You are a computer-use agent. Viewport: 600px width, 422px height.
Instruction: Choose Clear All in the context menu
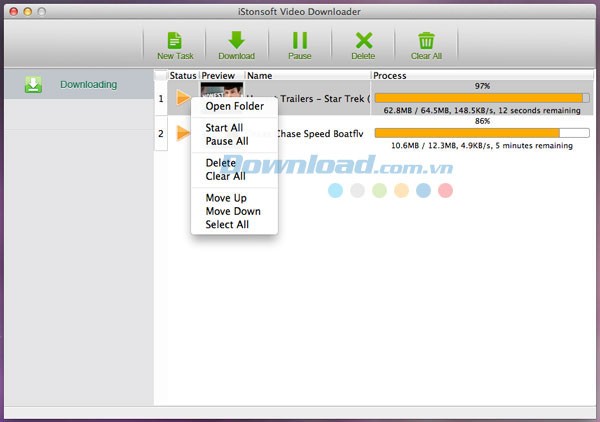[x=225, y=176]
